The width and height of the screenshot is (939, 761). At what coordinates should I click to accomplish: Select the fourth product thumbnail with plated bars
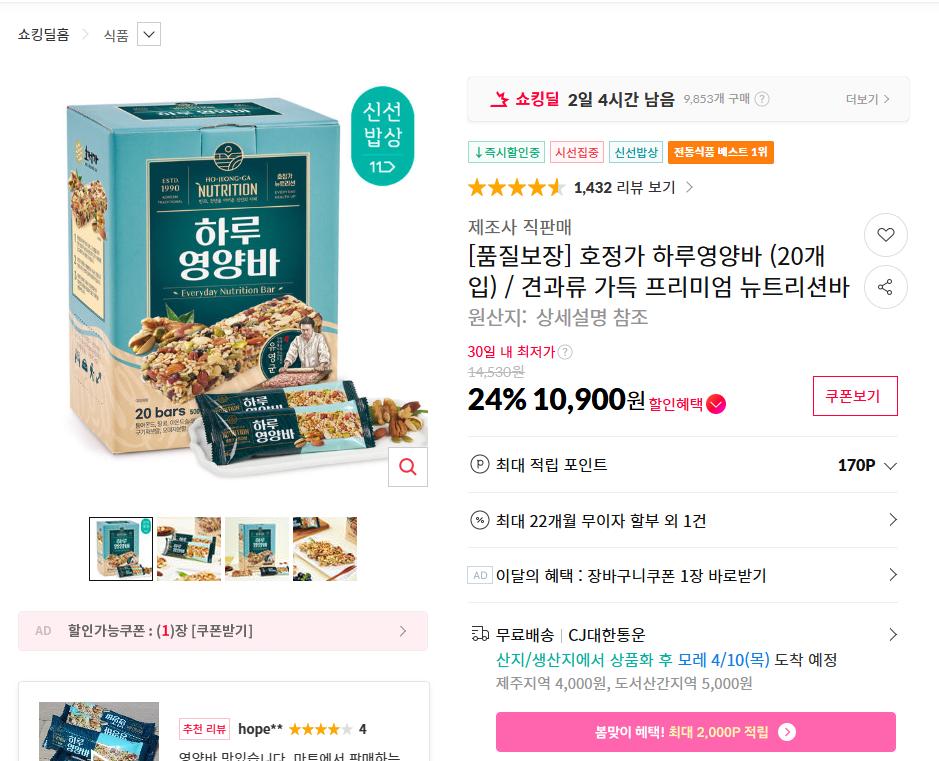point(325,549)
